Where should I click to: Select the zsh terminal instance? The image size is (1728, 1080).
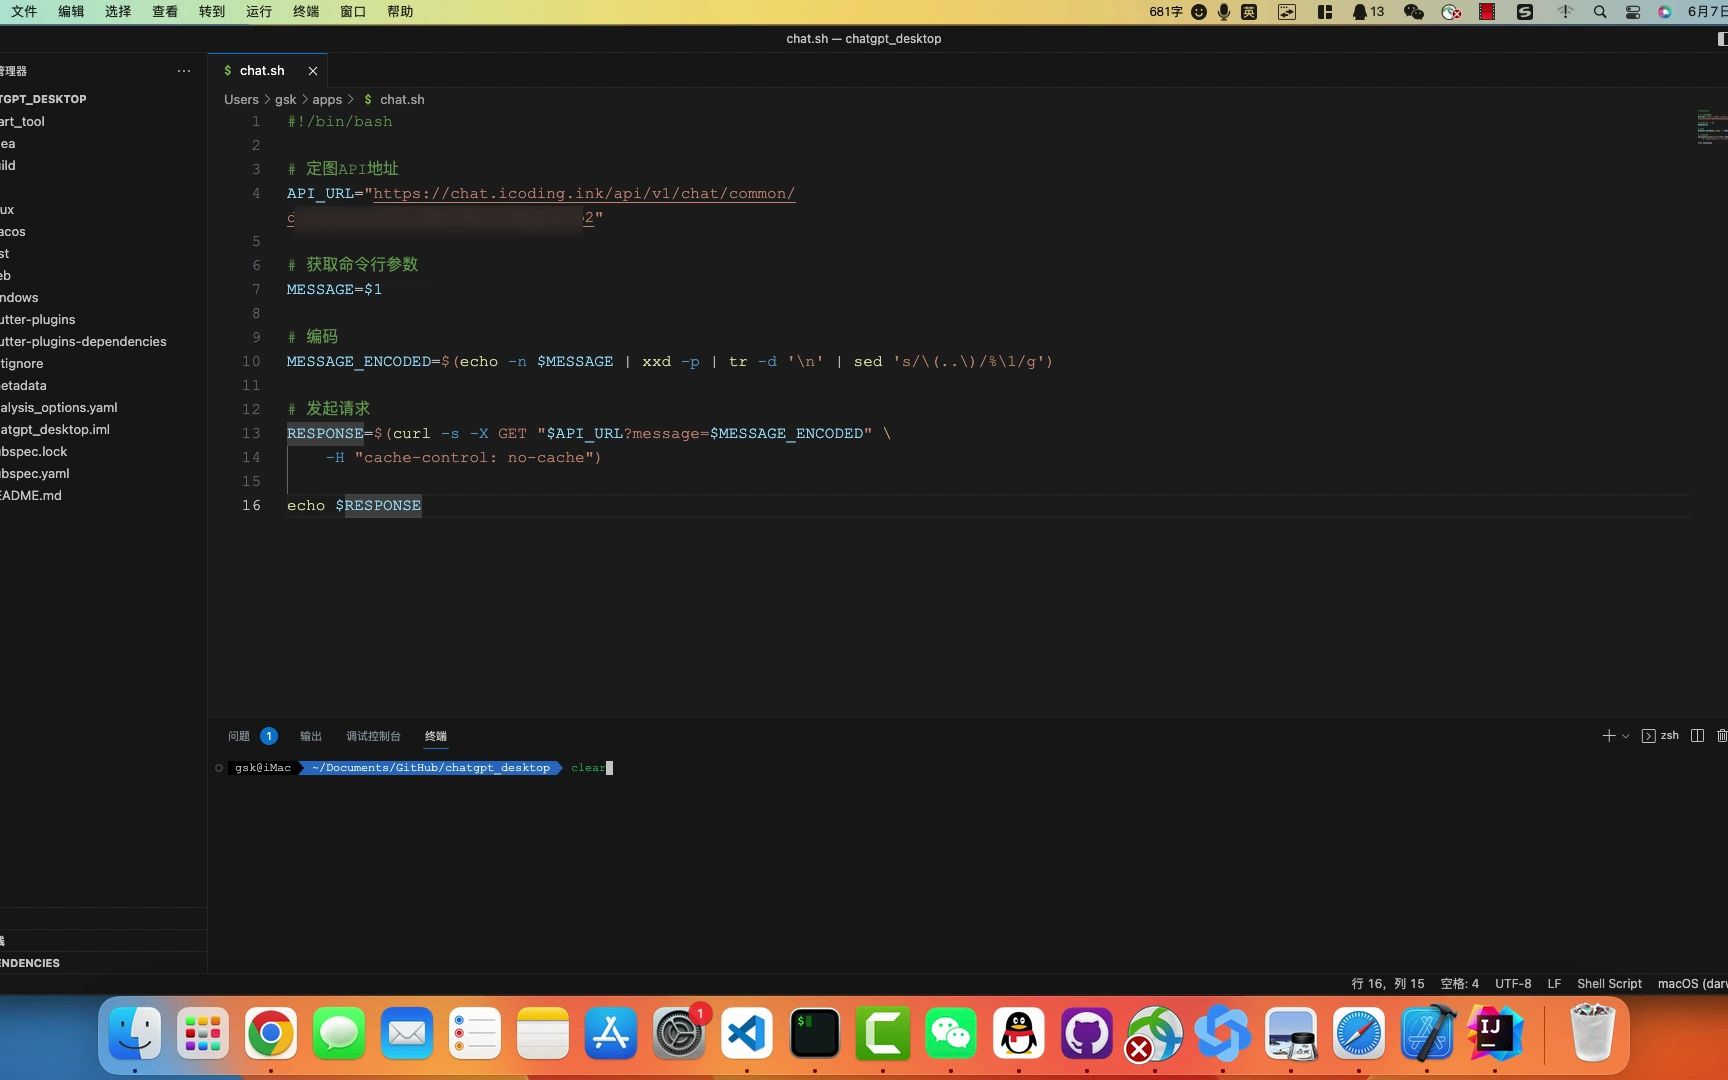coord(1660,736)
